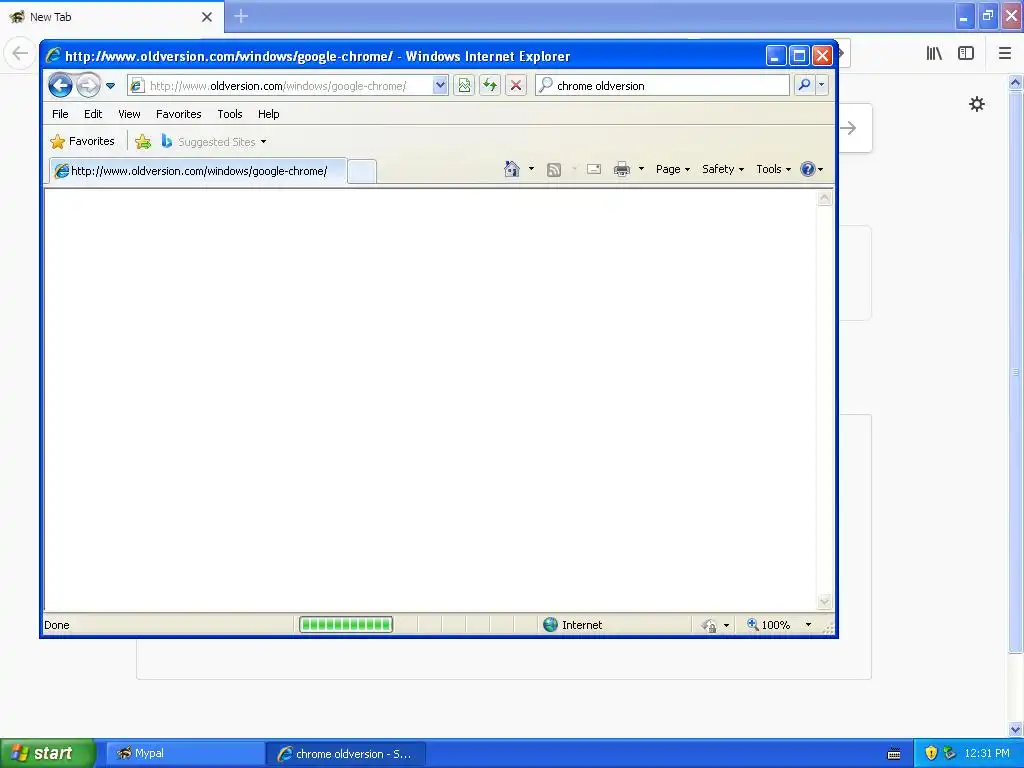1024x768 pixels.
Task: Click the IE scrollbar down arrow
Action: pyautogui.click(x=825, y=601)
